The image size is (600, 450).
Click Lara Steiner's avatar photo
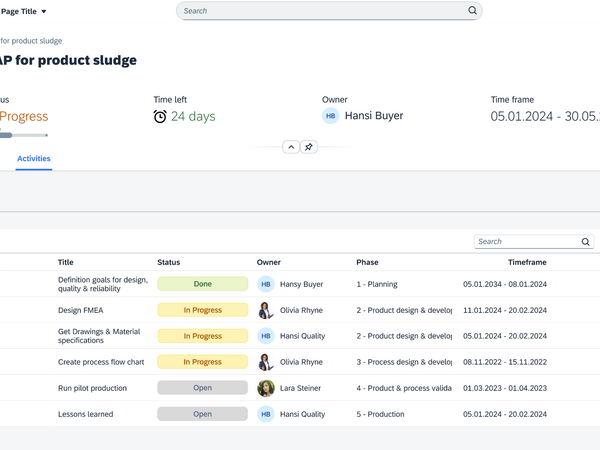point(266,388)
